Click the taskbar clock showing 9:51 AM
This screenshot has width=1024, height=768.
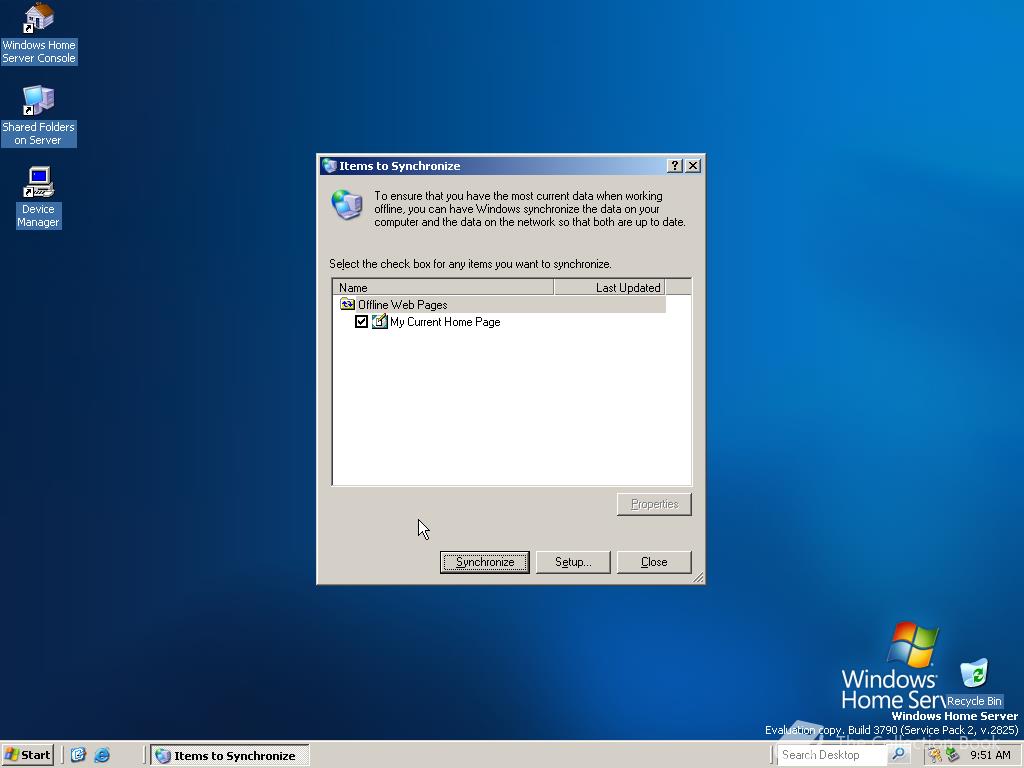(990, 756)
